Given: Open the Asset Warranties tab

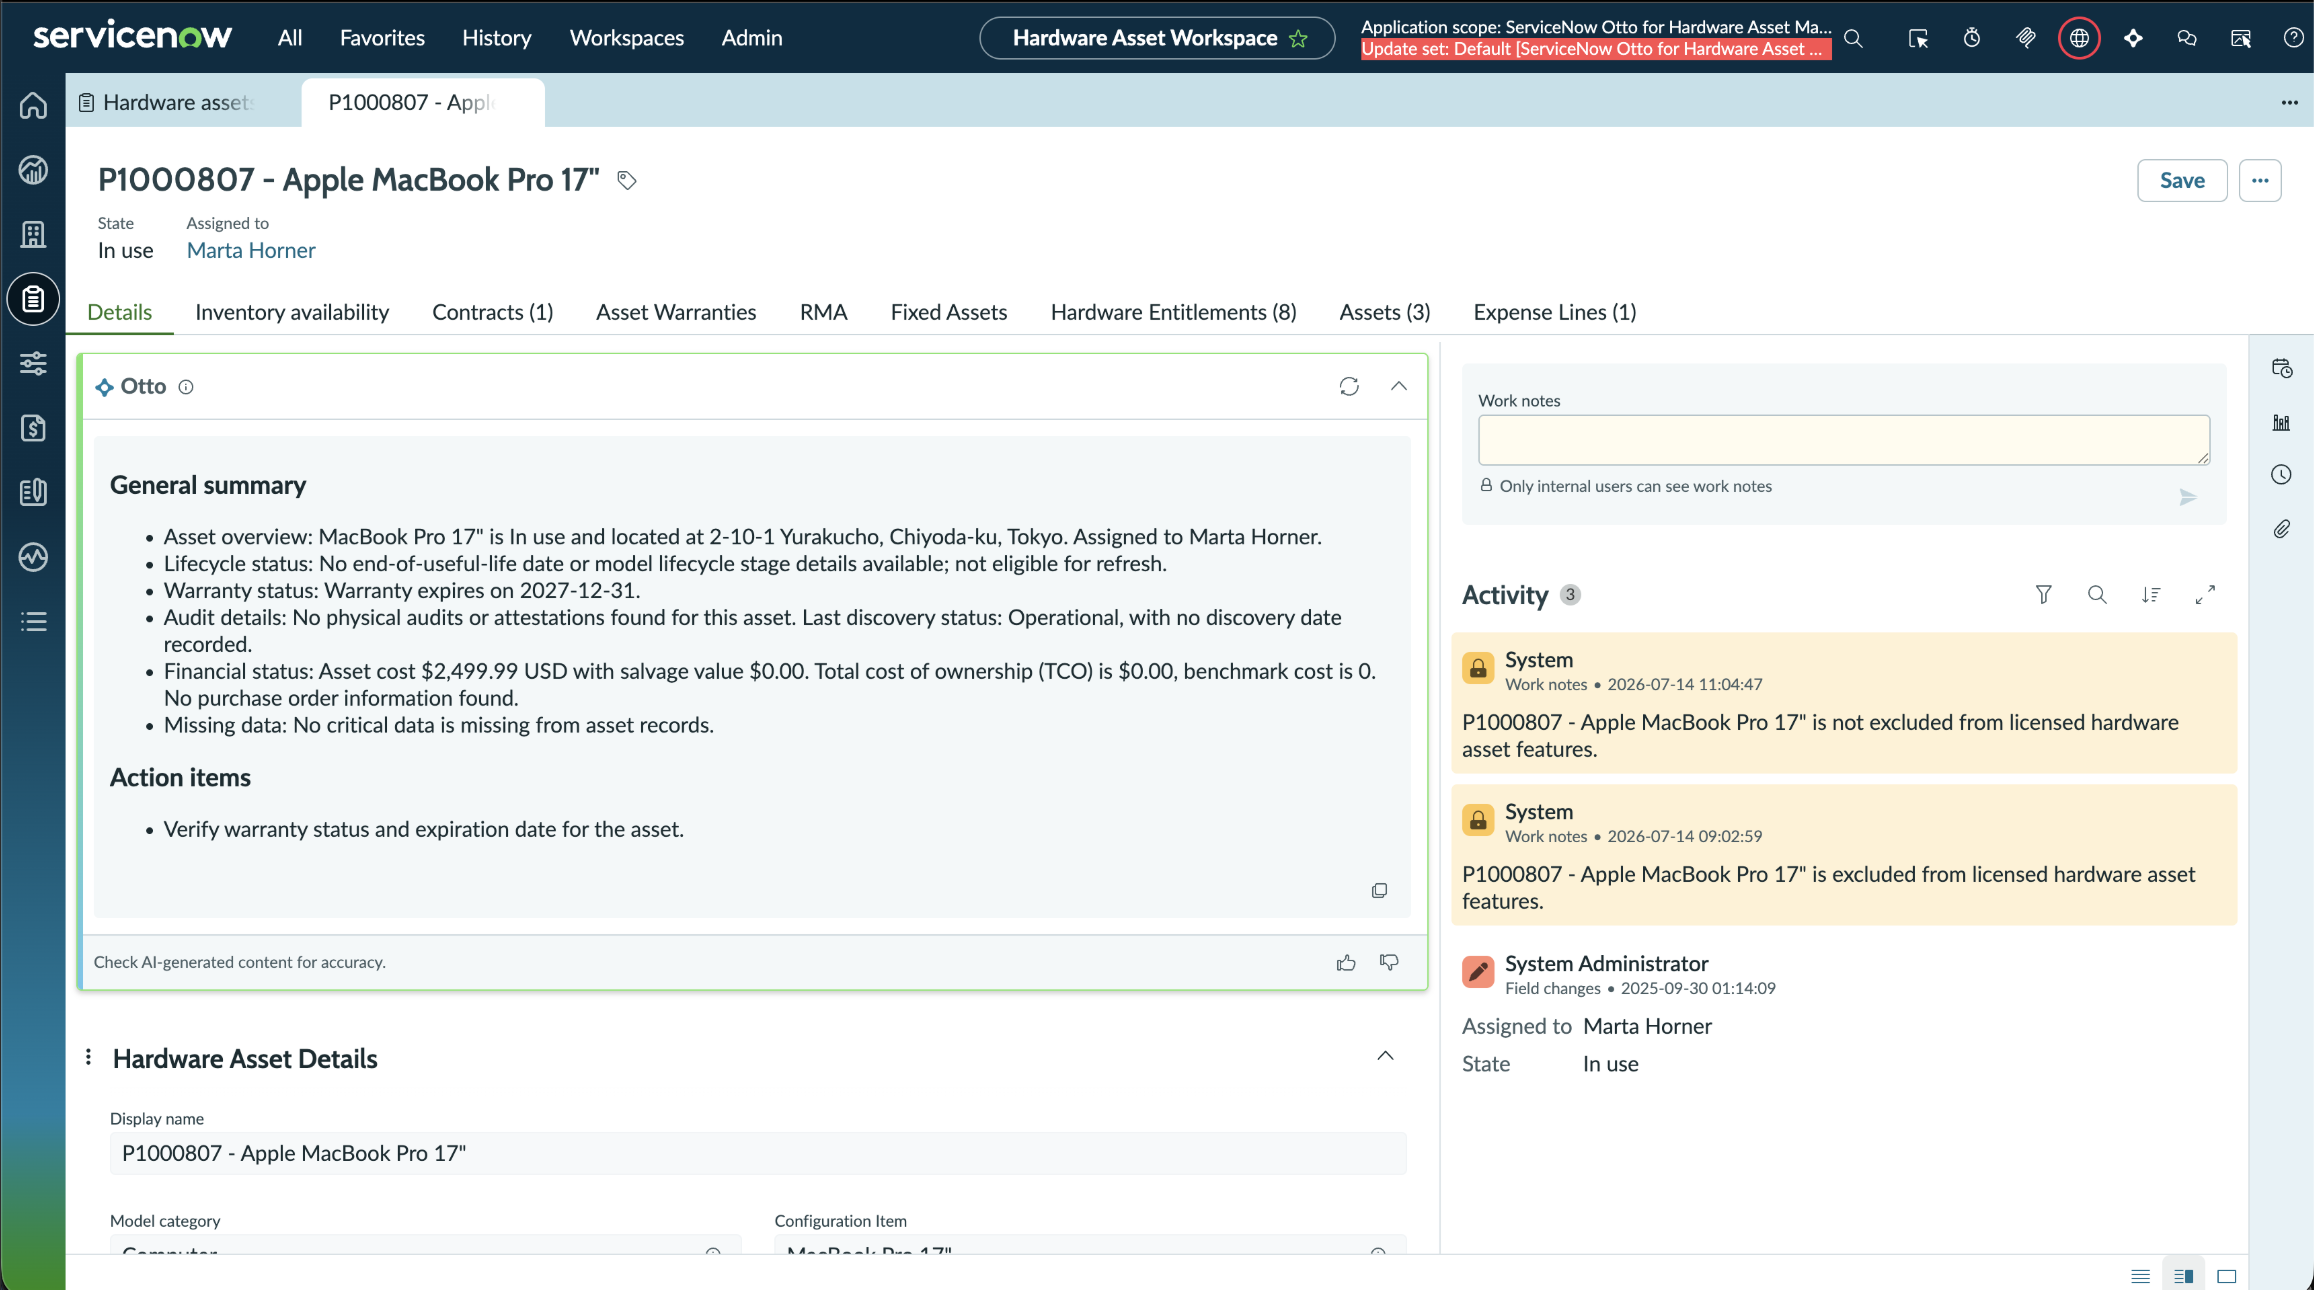Looking at the screenshot, I should (x=676, y=312).
